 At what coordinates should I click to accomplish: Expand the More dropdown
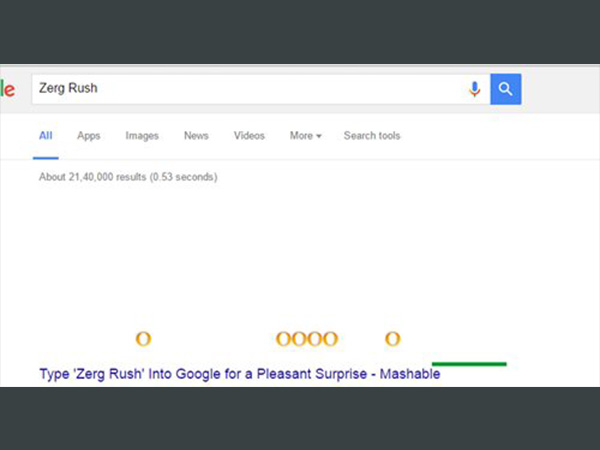coord(305,135)
